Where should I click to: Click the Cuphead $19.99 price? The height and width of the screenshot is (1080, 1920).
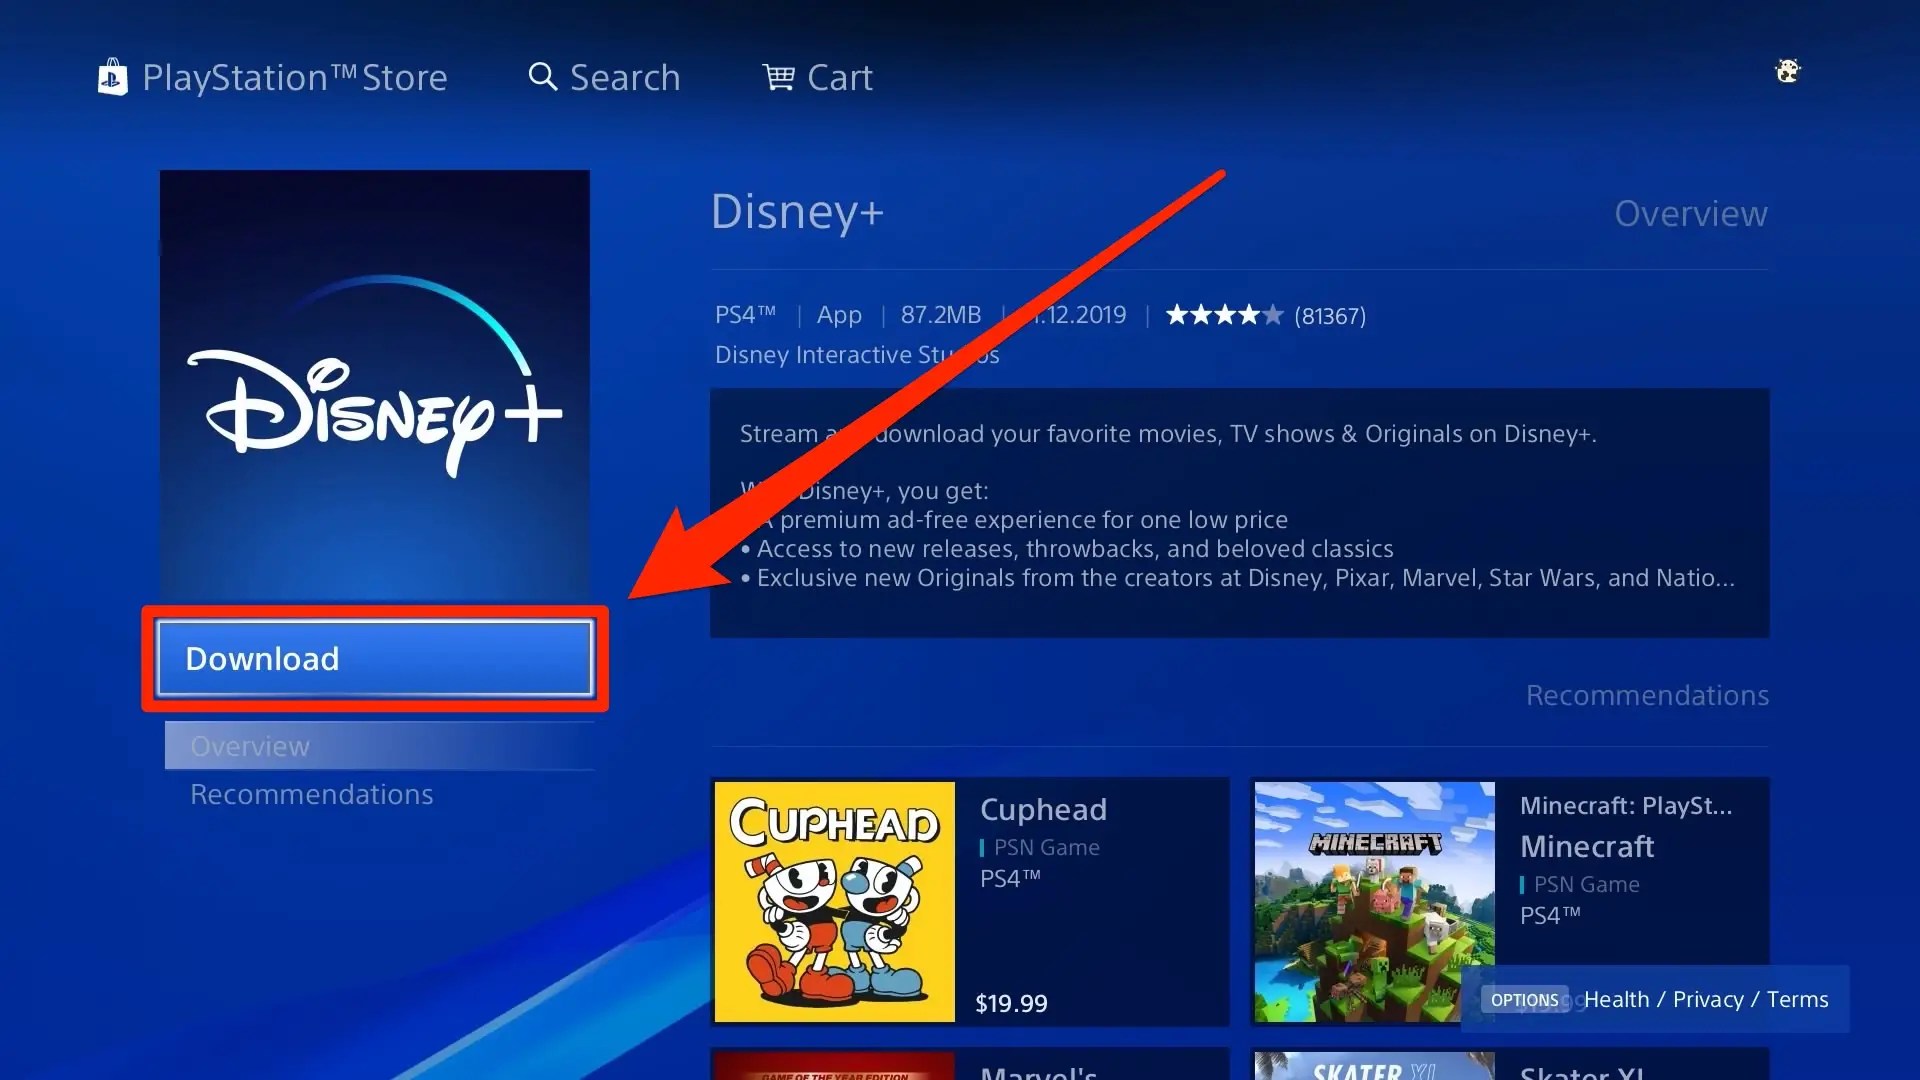pos(1011,1003)
